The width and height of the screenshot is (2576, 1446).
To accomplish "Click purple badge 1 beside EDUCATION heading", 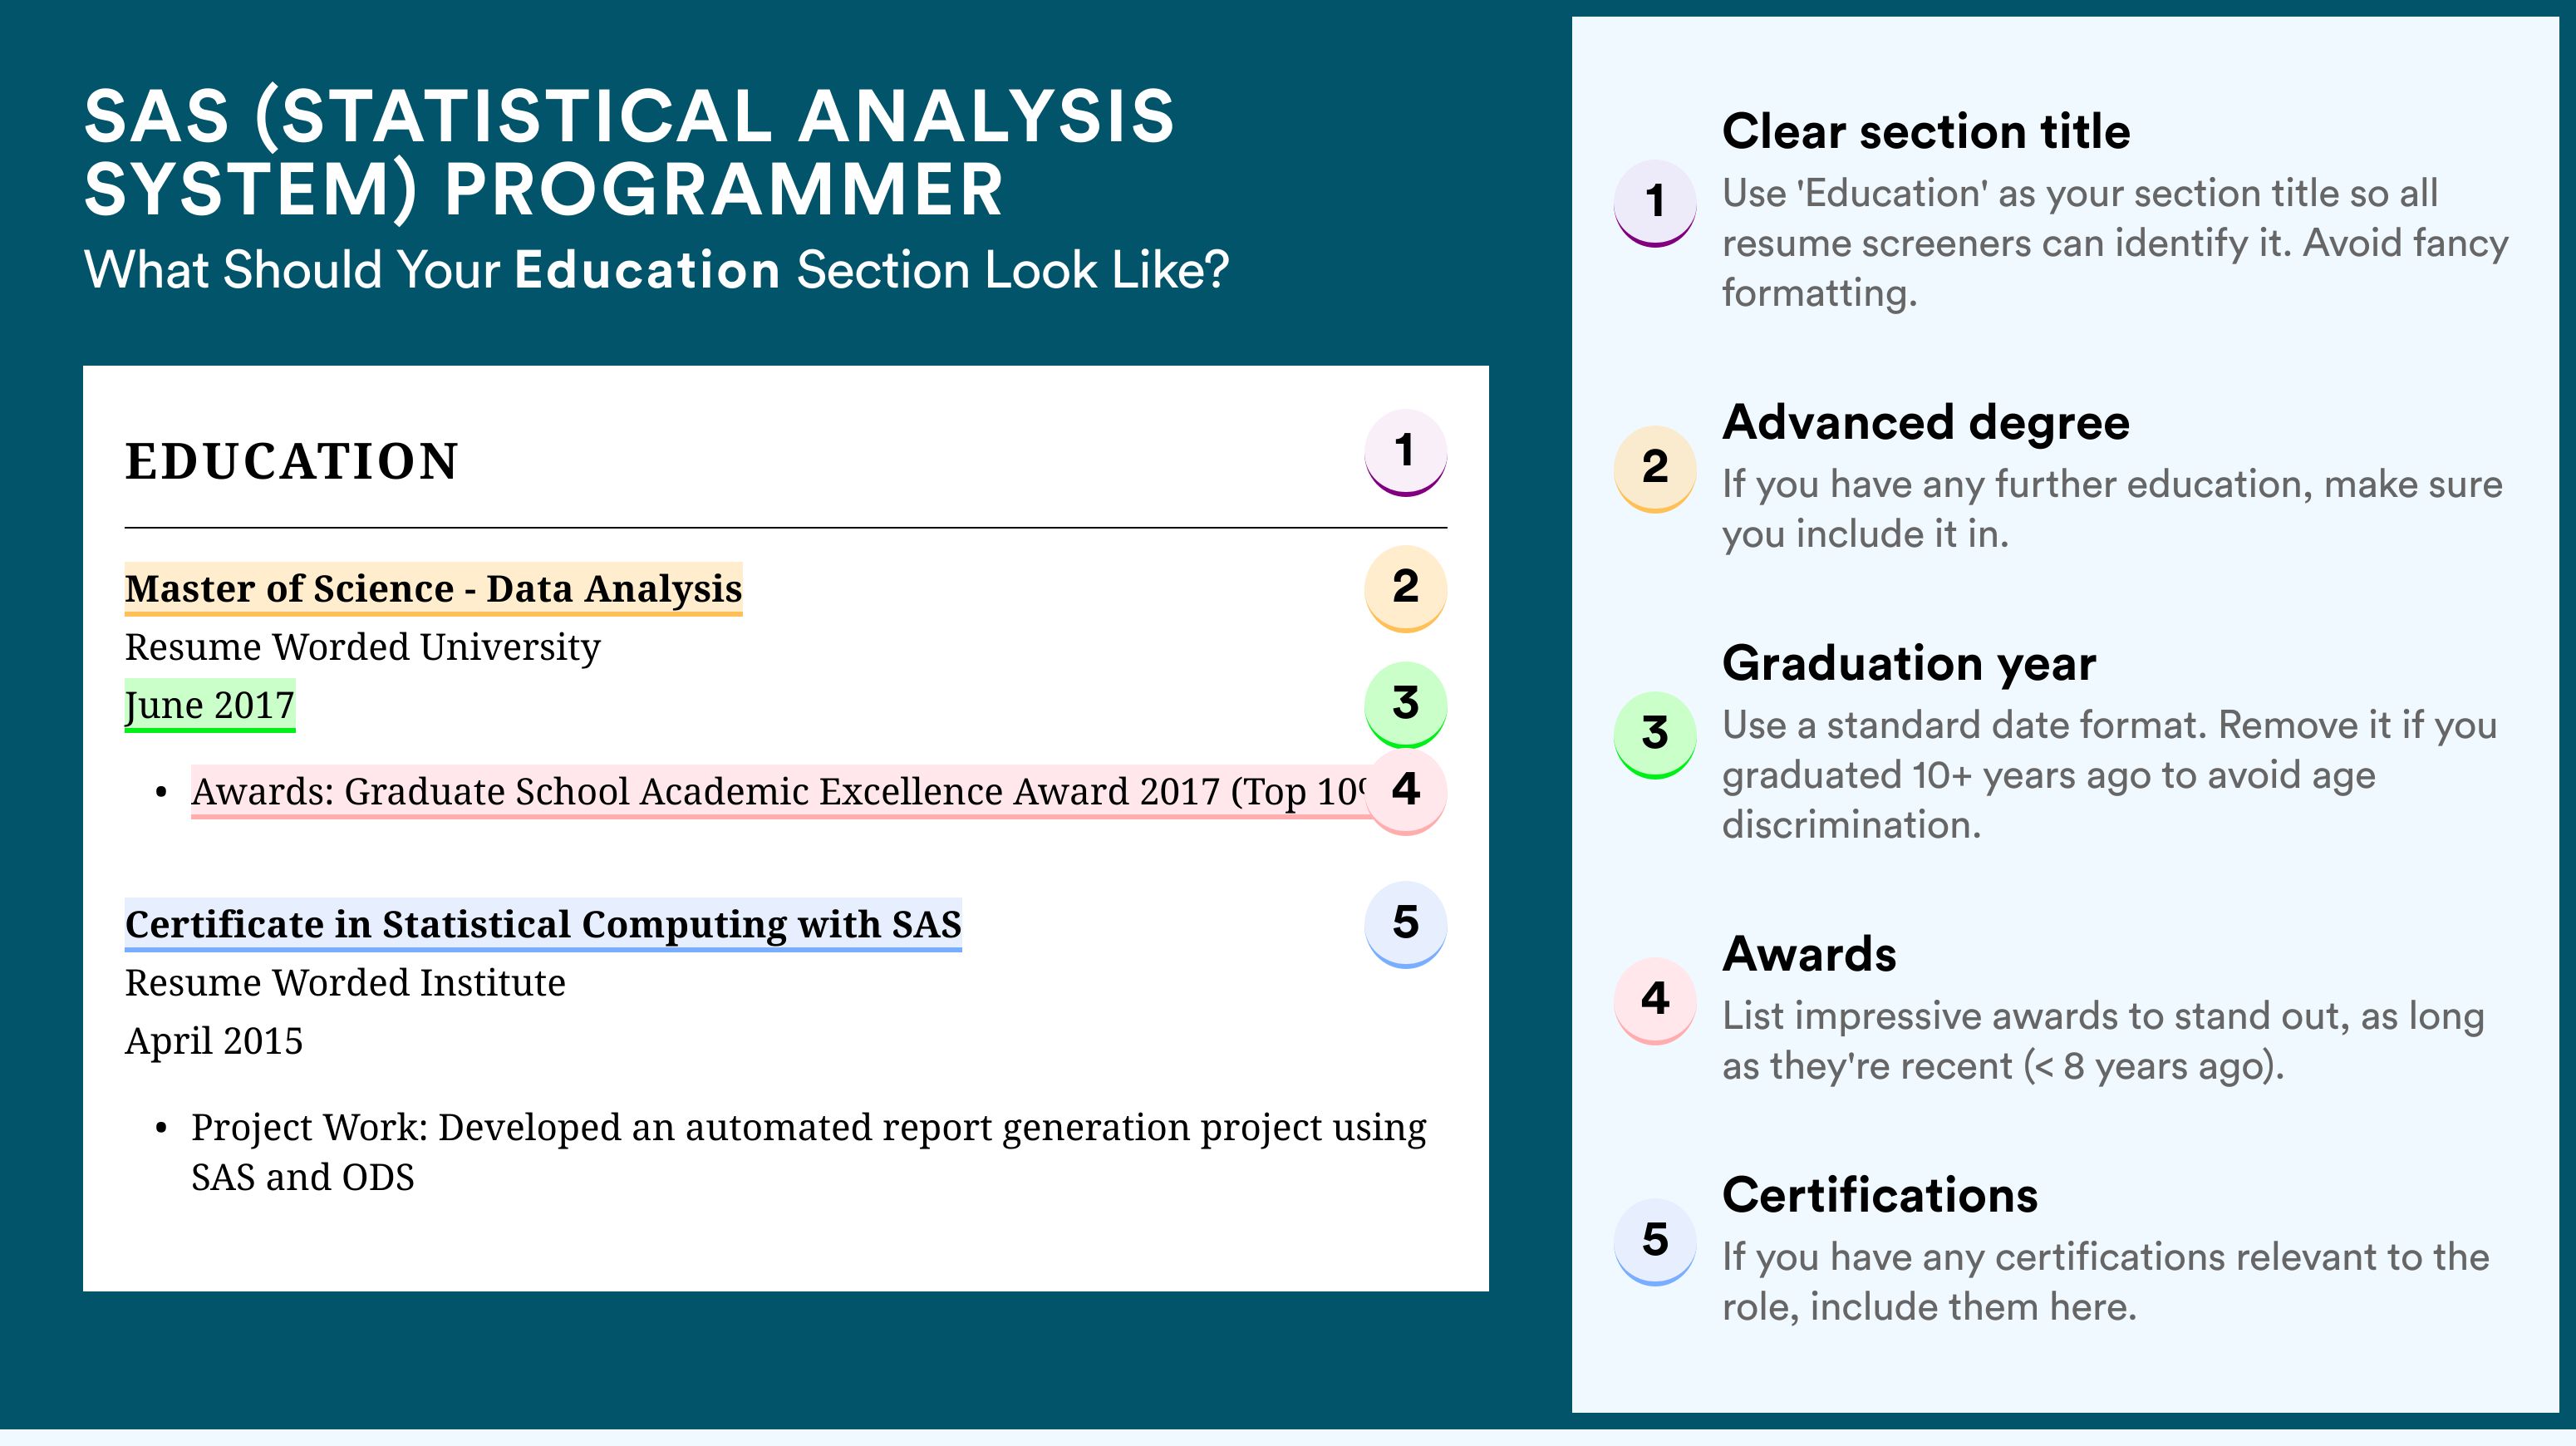I will coord(1405,452).
